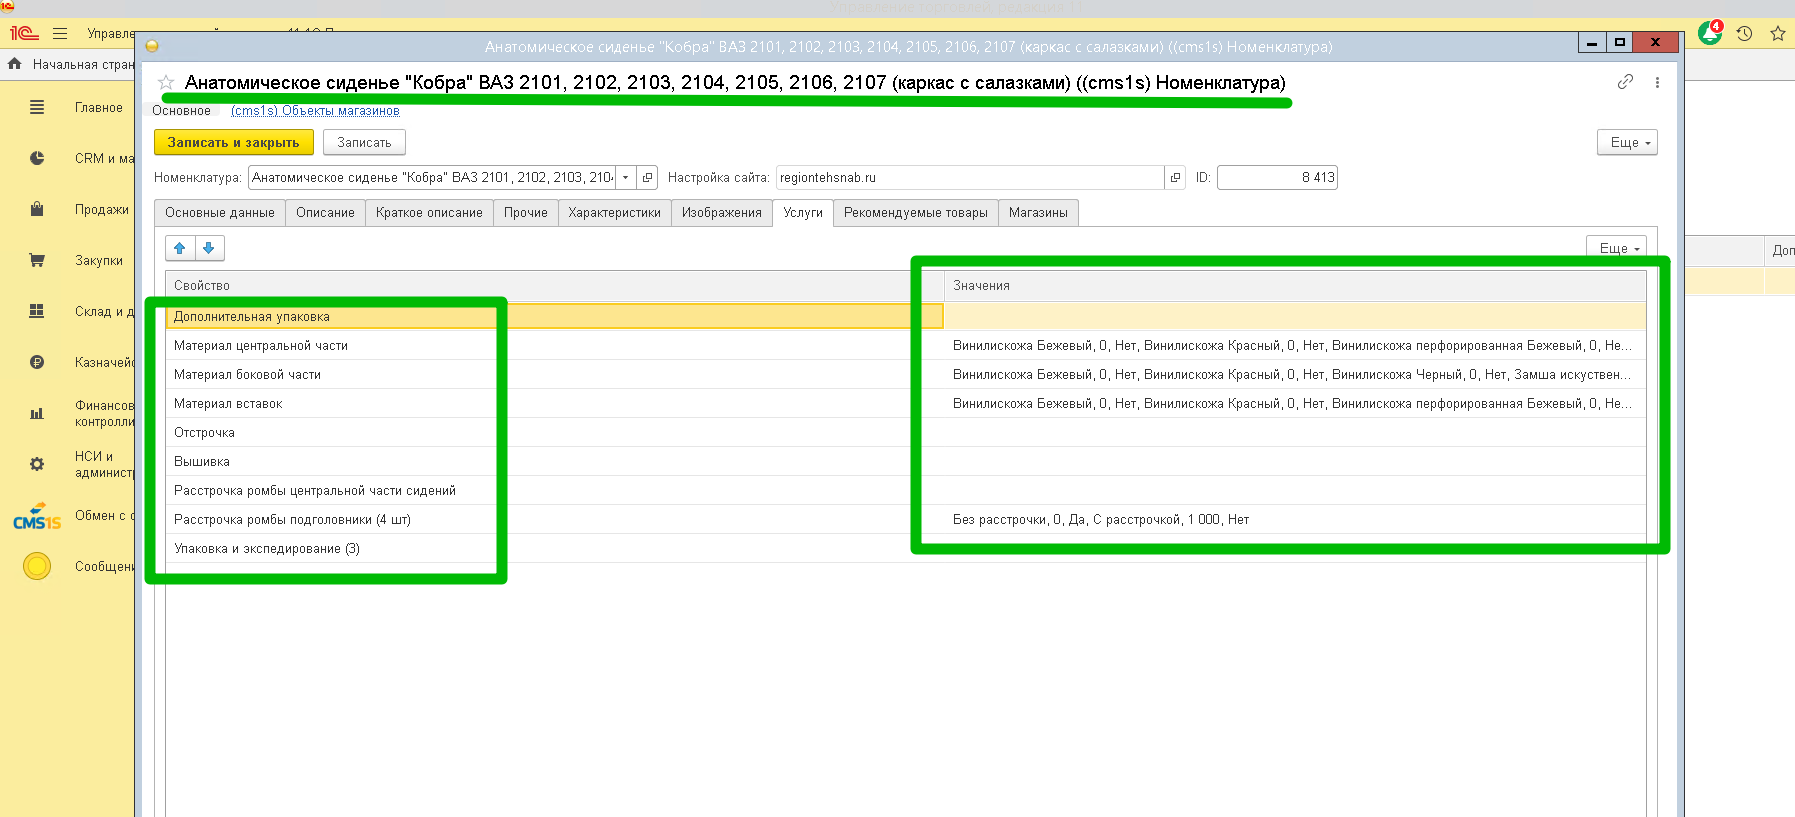Viewport: 1795px width, 817px height.
Task: Open the site setting regiontehsnab.ru record
Action: pos(1175,178)
